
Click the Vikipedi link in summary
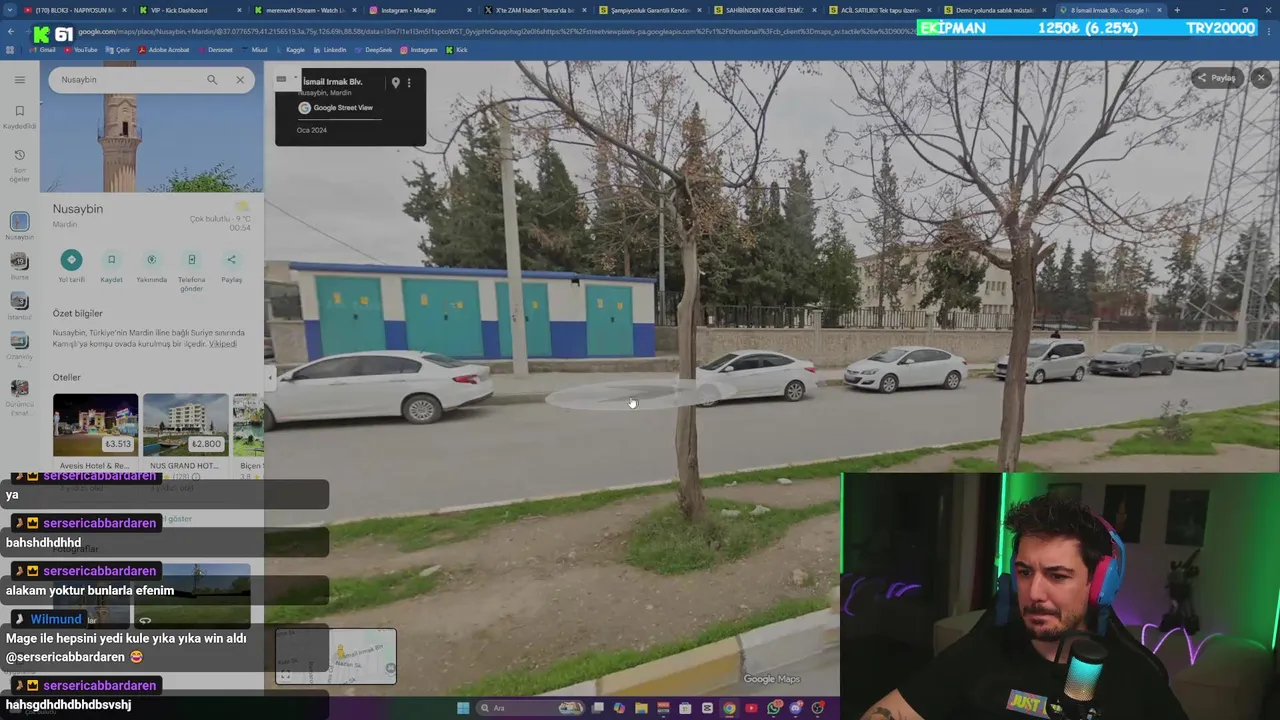click(223, 344)
